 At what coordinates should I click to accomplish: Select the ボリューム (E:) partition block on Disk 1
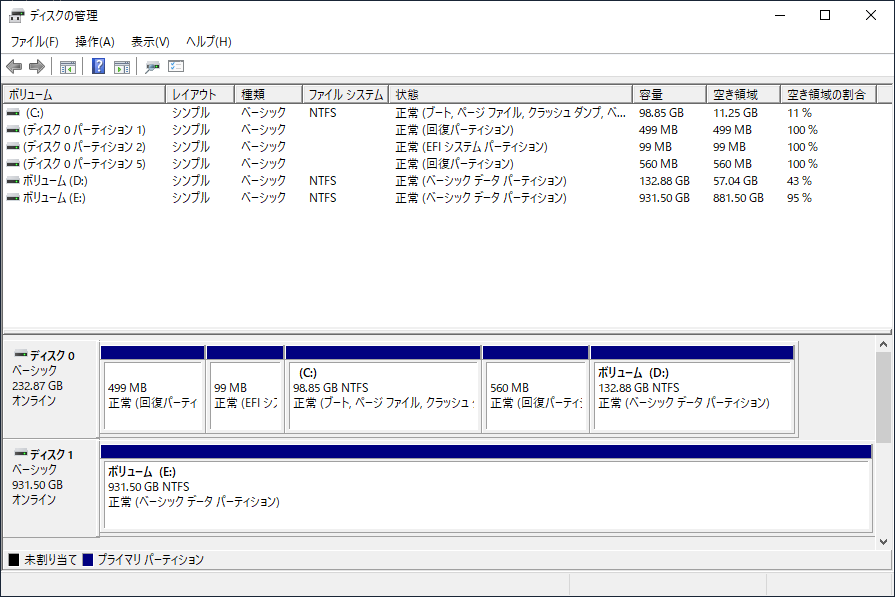click(486, 488)
